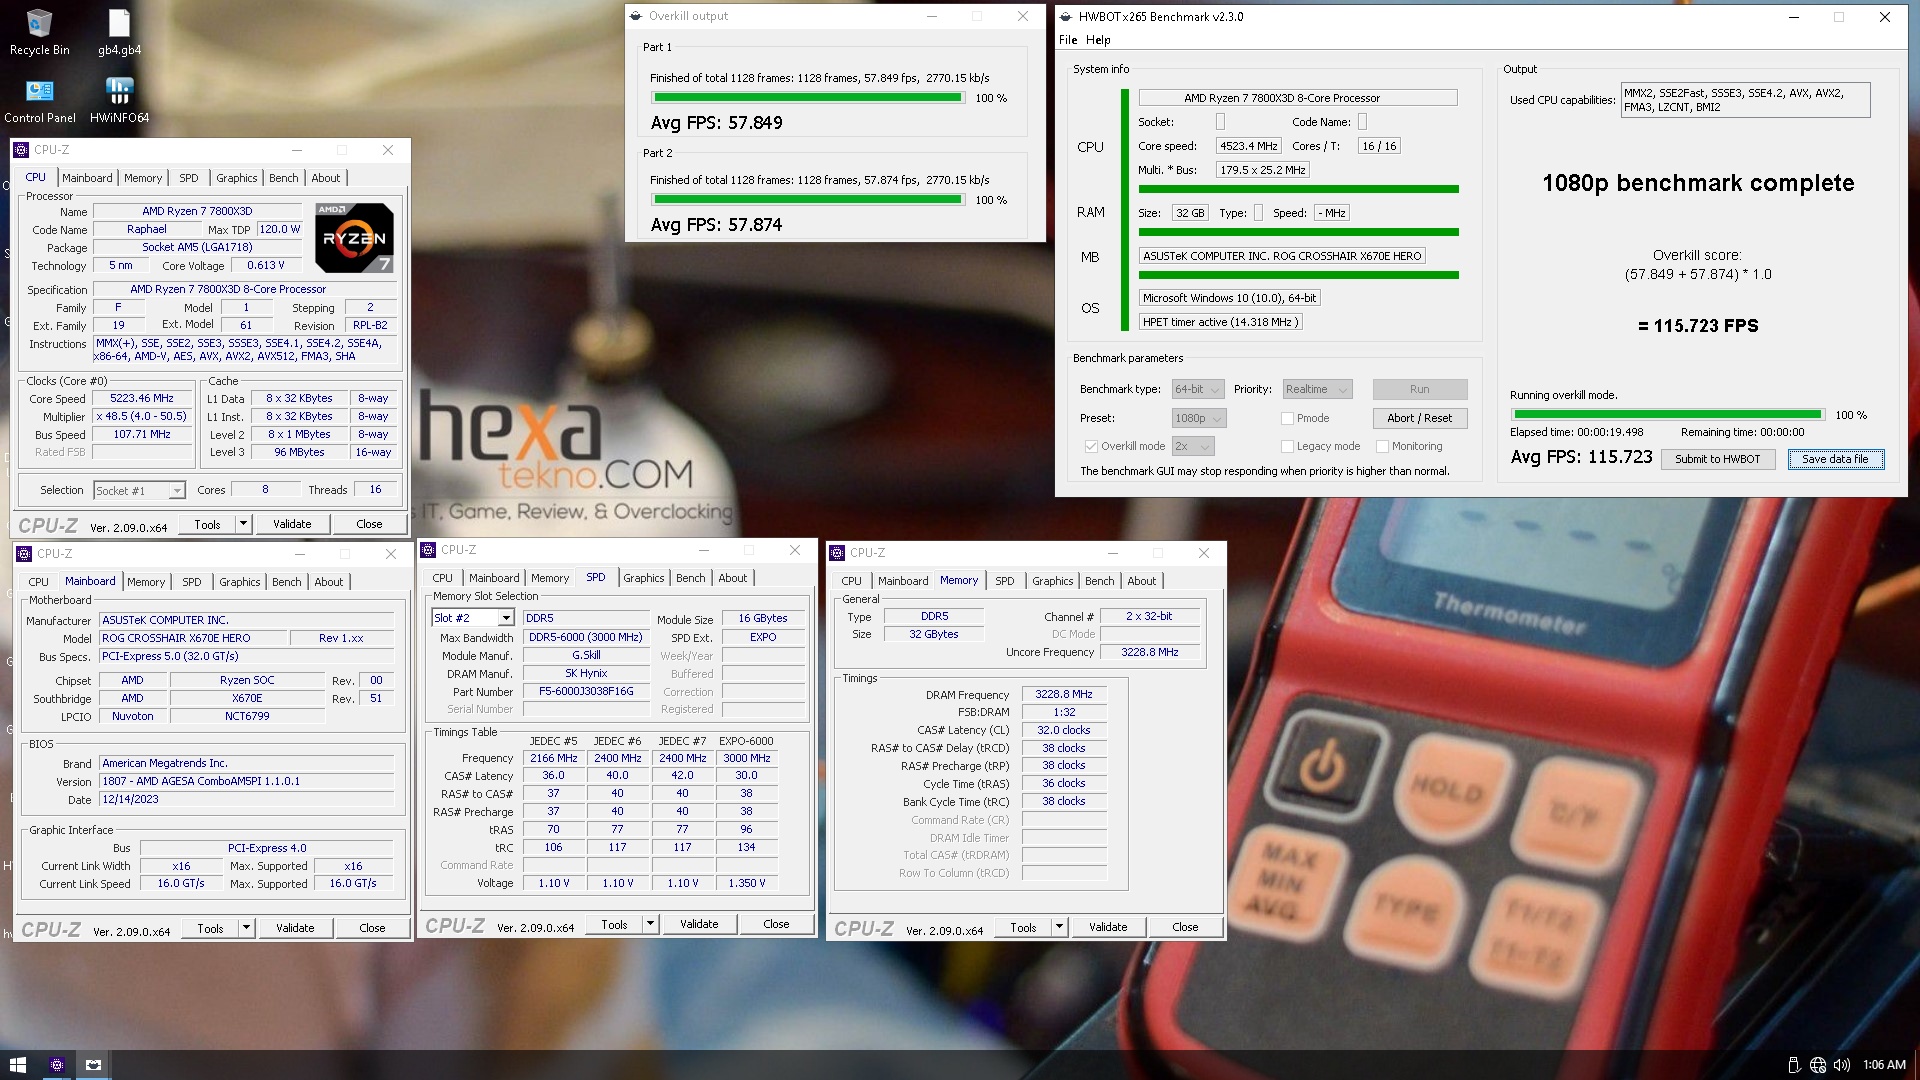Click the Ryzen 7 logo in CPU-Z
1920x1080 pixels.
pos(354,238)
